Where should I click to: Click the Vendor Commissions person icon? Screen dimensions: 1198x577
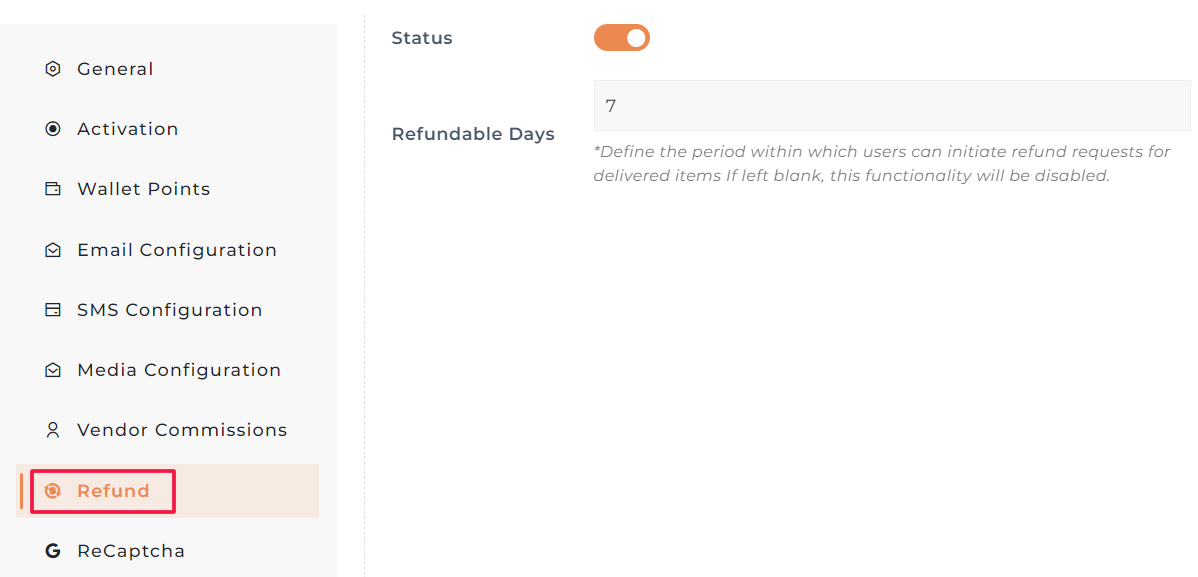point(53,430)
